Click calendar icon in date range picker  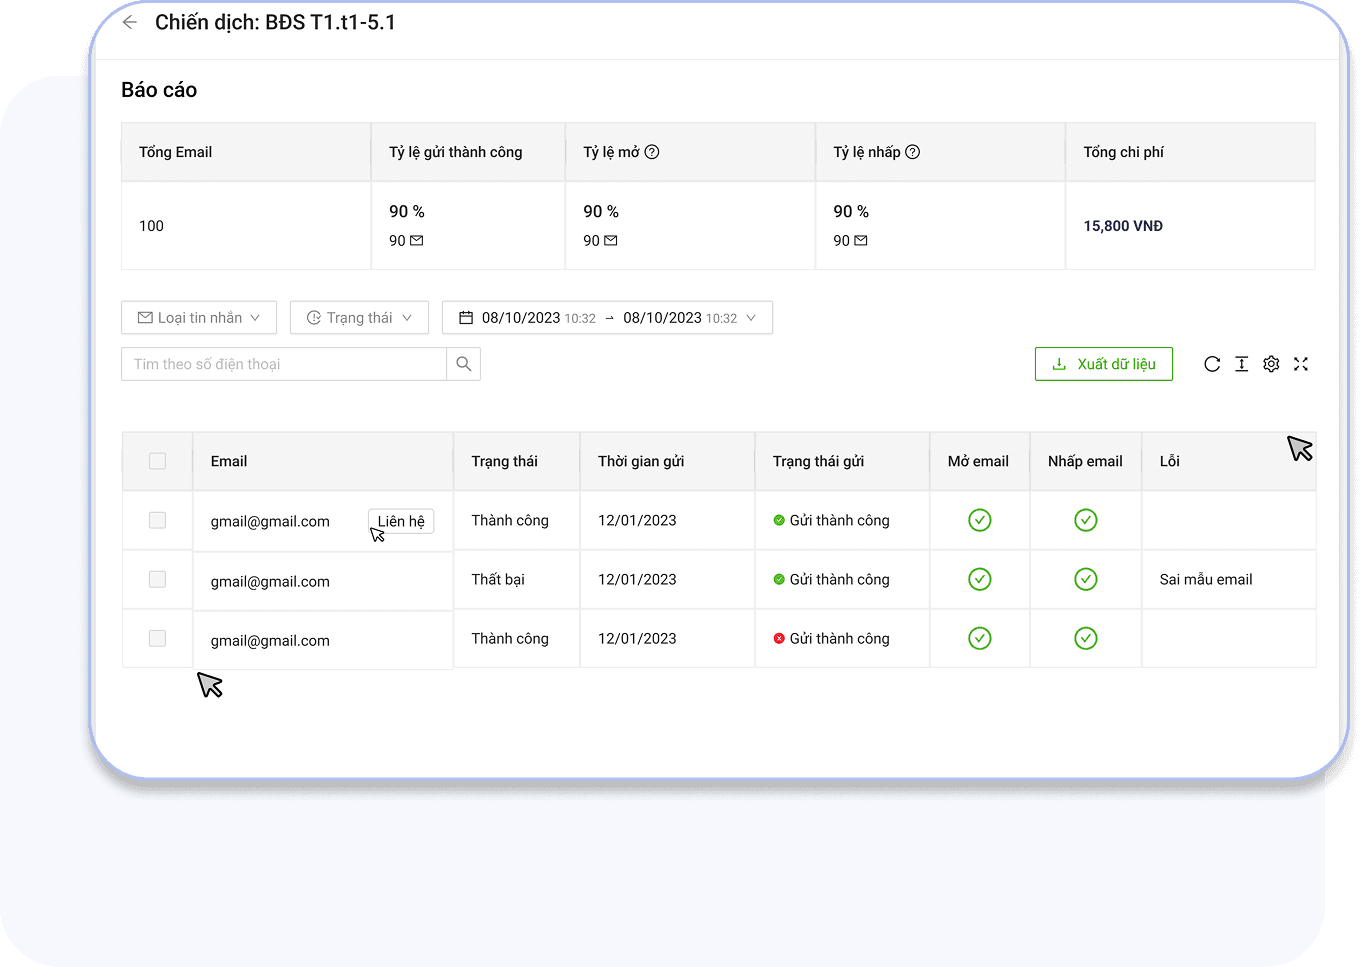click(466, 318)
